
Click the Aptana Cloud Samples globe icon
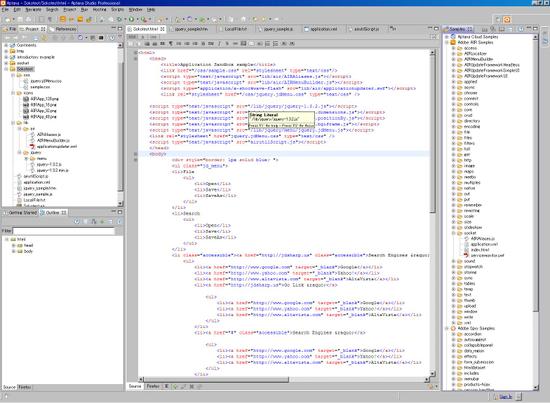(x=453, y=36)
